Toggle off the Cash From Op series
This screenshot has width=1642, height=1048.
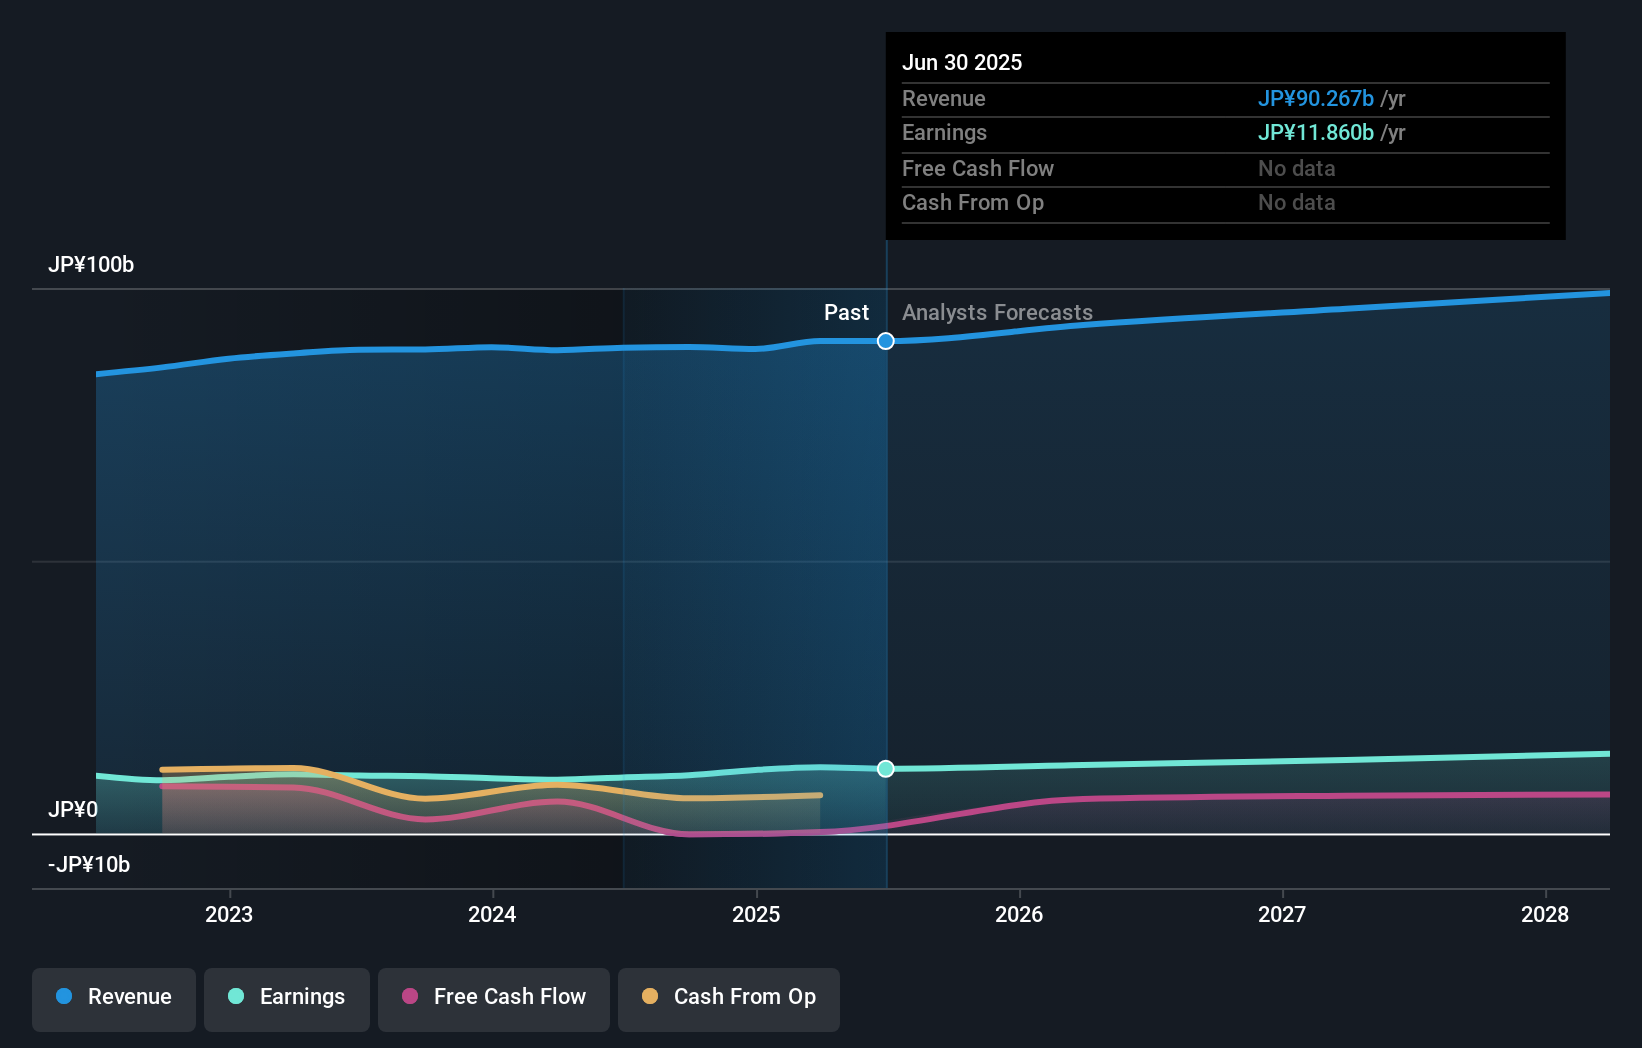[728, 997]
